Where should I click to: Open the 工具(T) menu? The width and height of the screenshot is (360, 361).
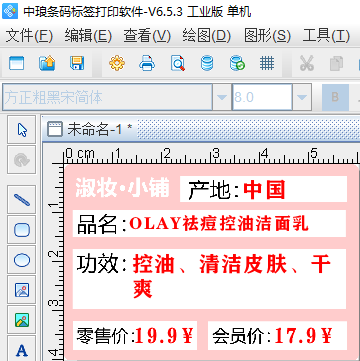[x=326, y=36]
